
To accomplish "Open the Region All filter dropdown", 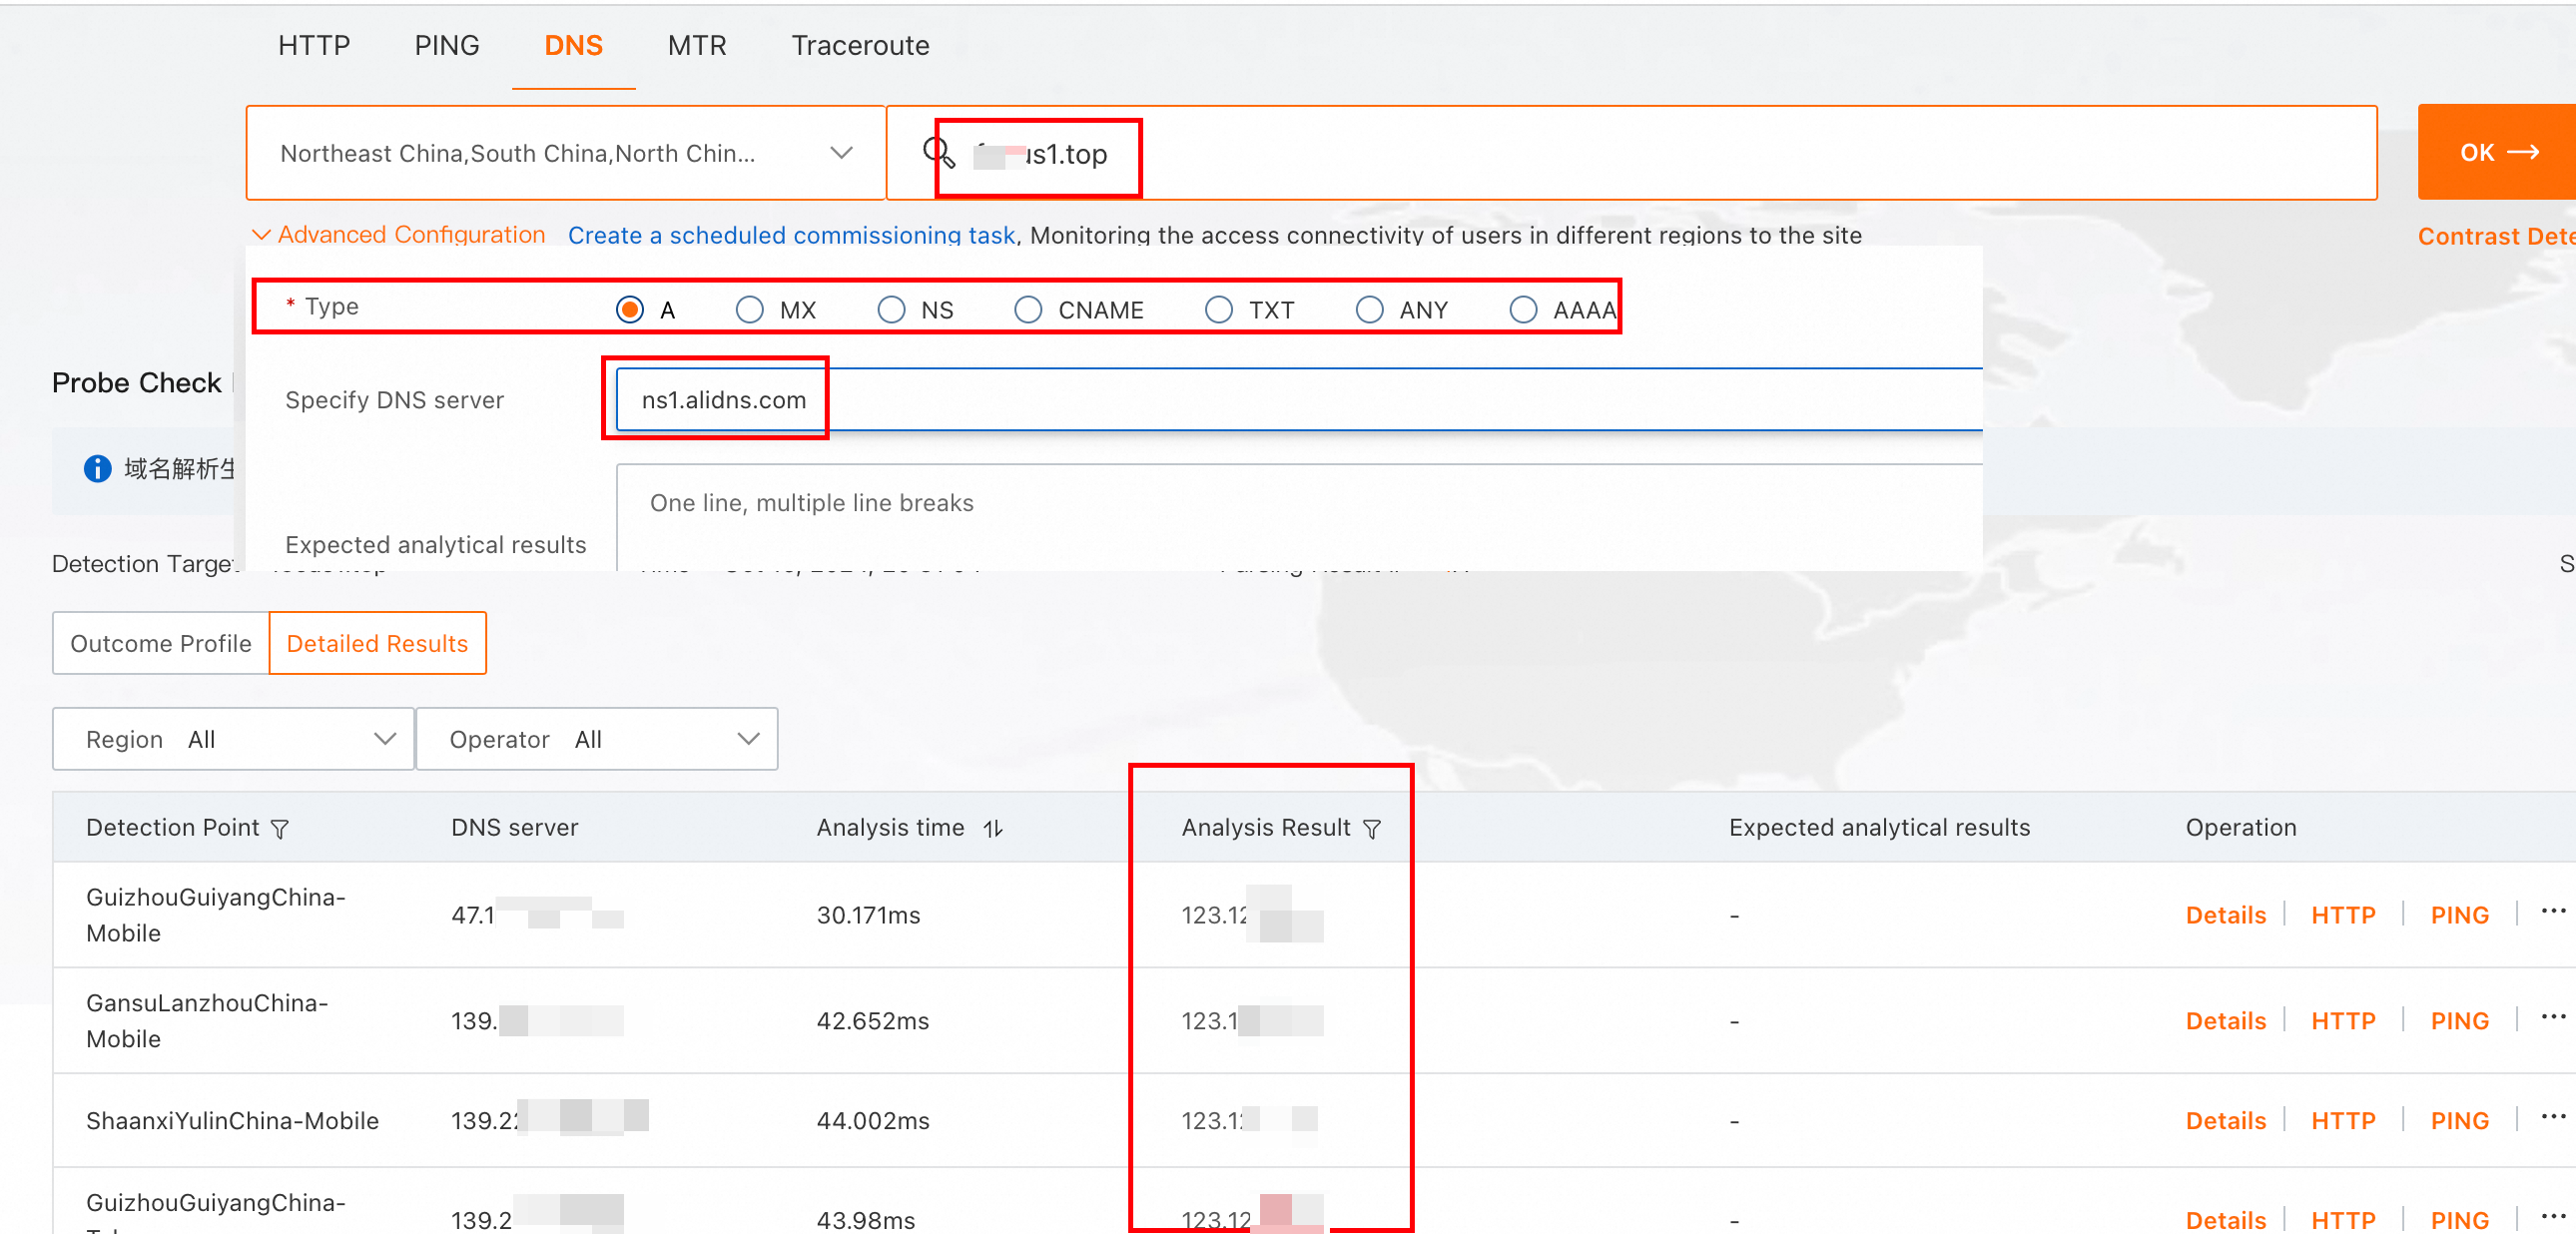I will pos(233,739).
